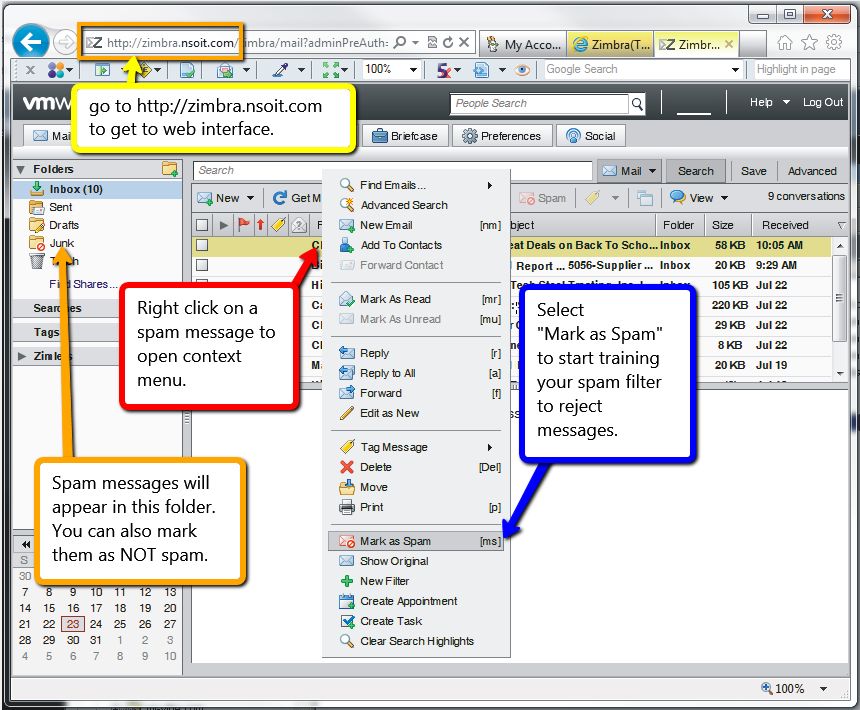Viewport: 860px width, 710px height.
Task: Close the browser toolbar with gray X
Action: pos(30,70)
